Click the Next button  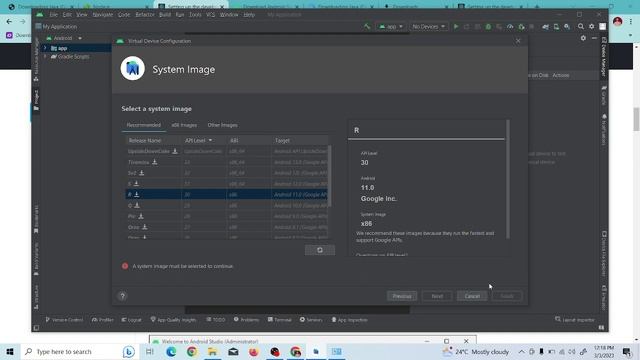click(437, 296)
